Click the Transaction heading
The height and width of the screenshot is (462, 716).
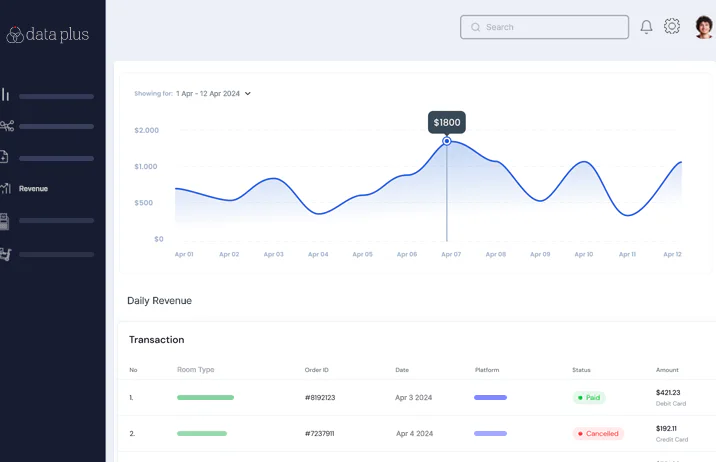tap(157, 340)
